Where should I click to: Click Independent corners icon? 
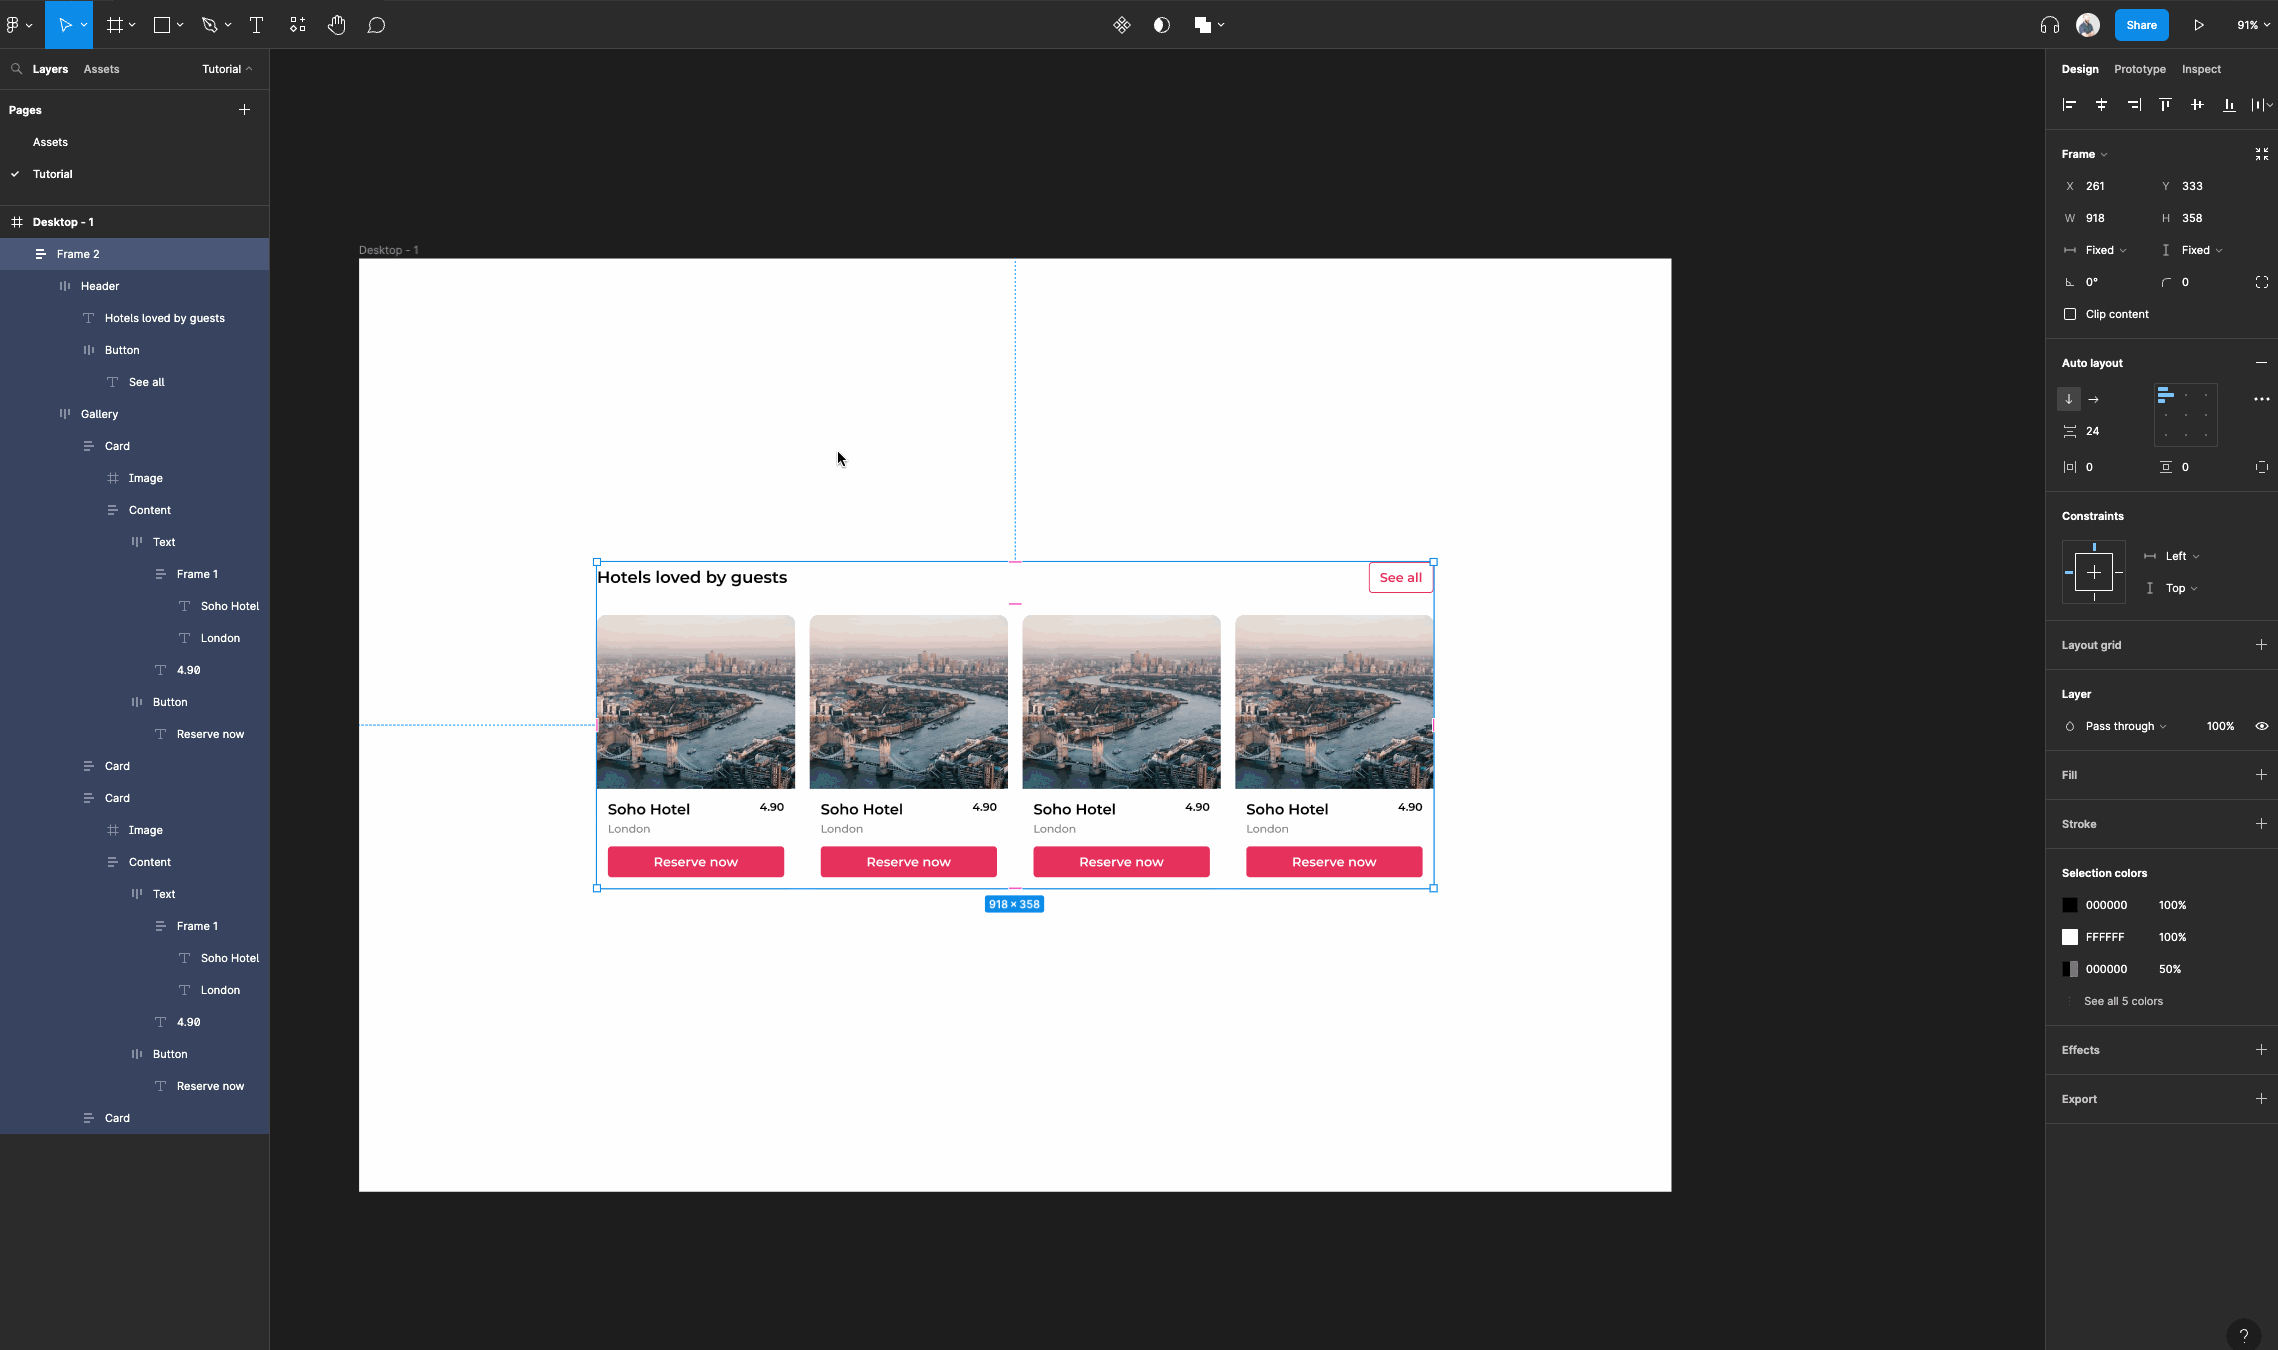pos(2262,282)
